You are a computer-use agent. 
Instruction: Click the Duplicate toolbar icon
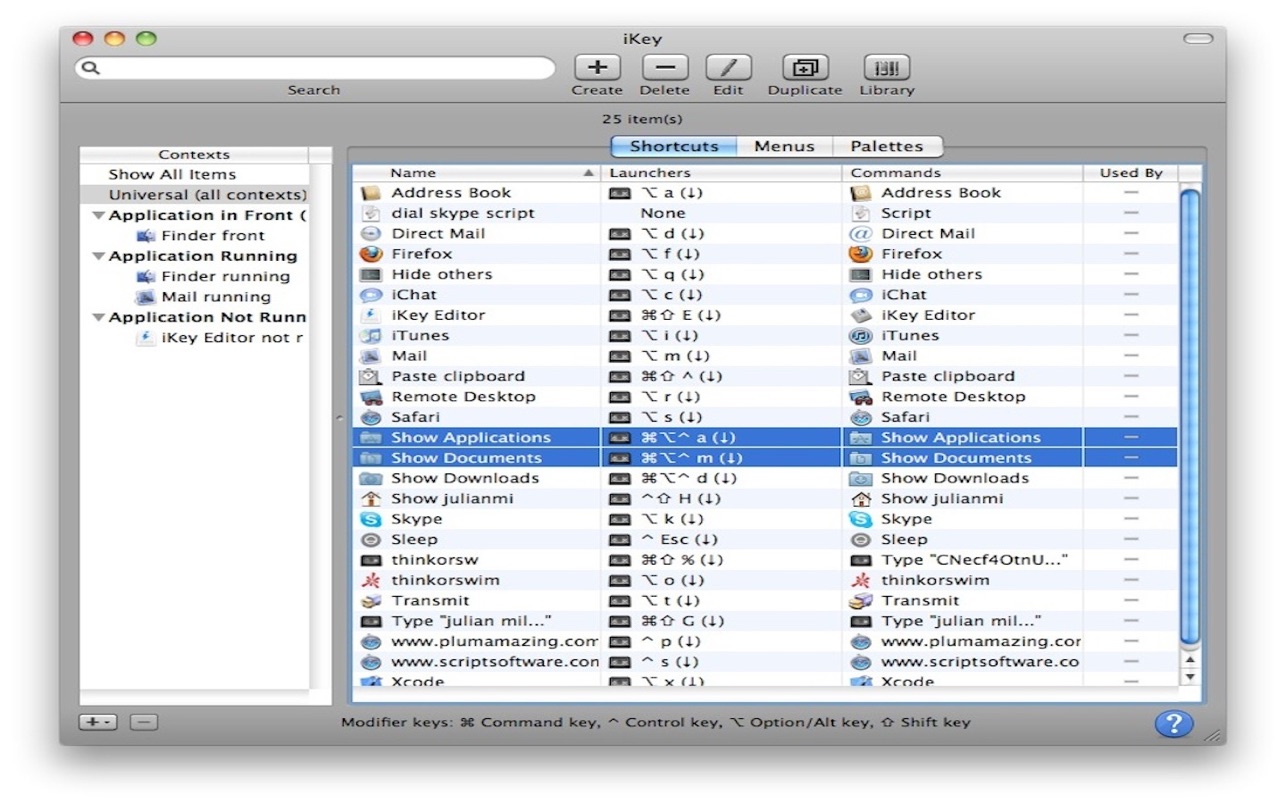(x=805, y=68)
